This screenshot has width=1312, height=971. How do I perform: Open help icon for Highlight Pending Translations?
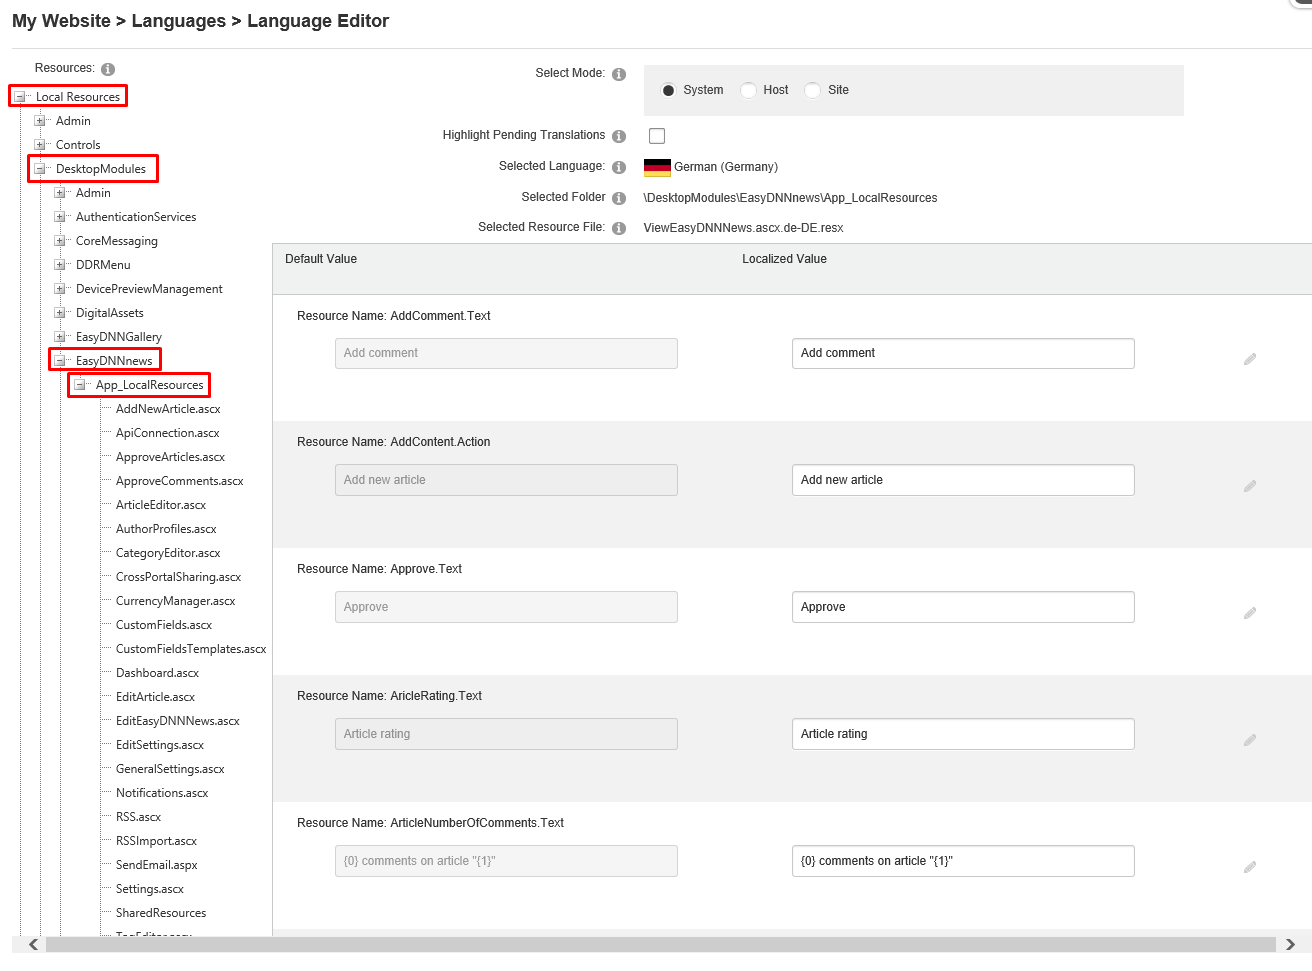(x=619, y=136)
